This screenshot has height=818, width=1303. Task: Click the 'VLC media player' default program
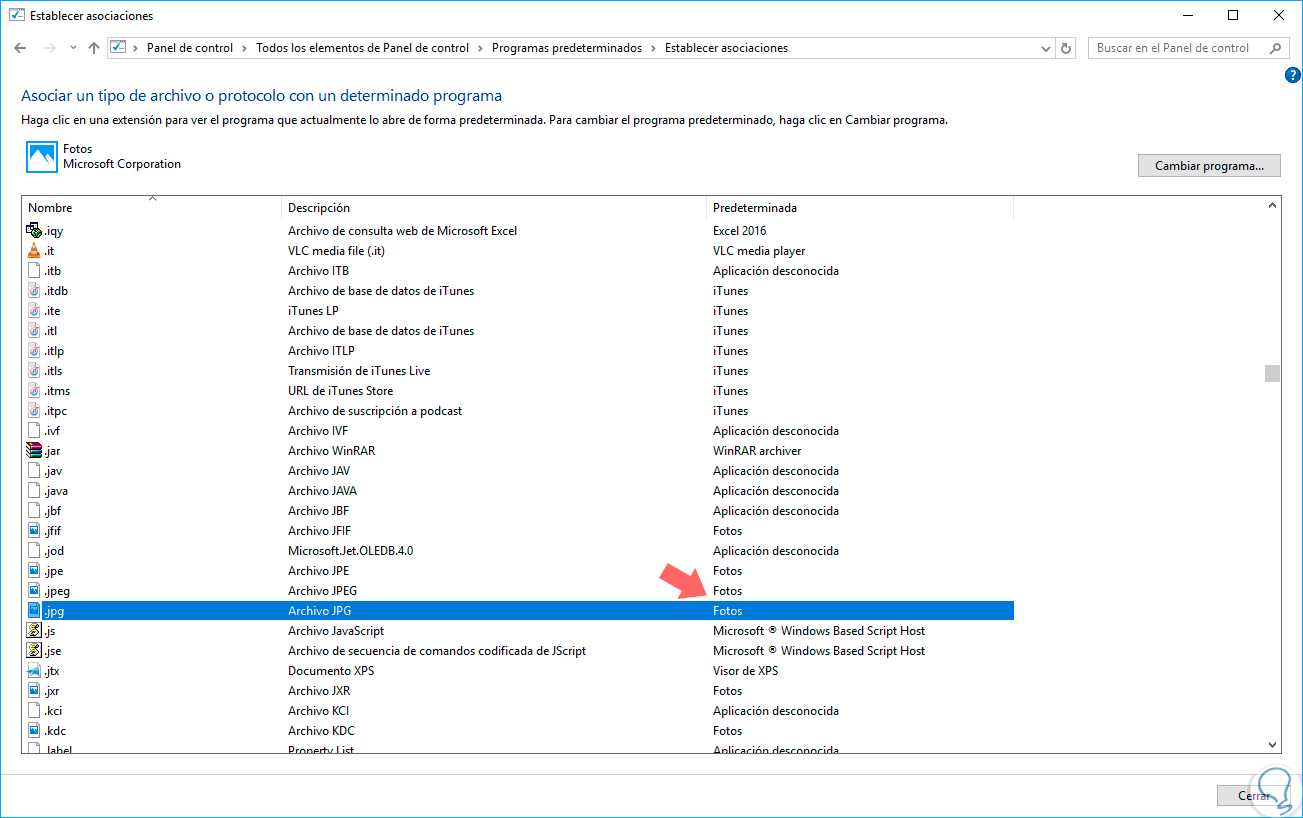click(x=759, y=250)
